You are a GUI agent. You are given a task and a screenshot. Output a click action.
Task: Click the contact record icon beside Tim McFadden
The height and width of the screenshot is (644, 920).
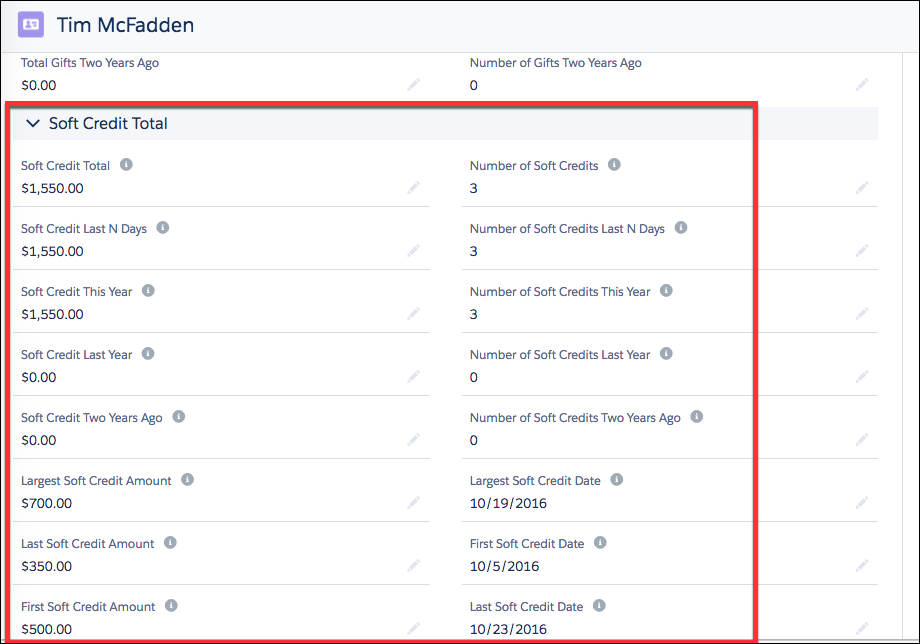[x=30, y=24]
